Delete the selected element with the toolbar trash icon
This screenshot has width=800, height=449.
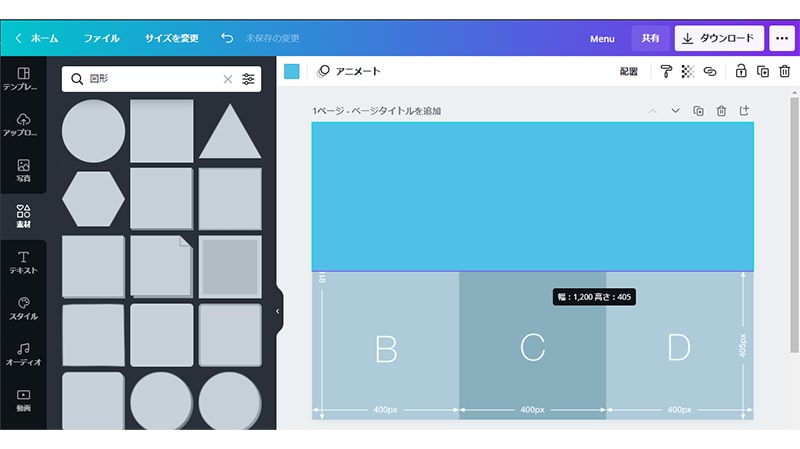pos(785,71)
